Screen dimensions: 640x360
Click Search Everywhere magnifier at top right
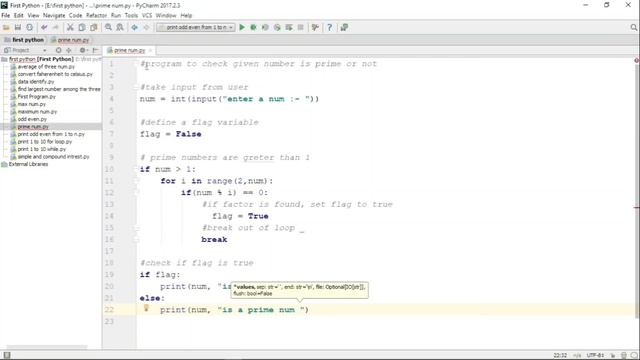(633, 27)
